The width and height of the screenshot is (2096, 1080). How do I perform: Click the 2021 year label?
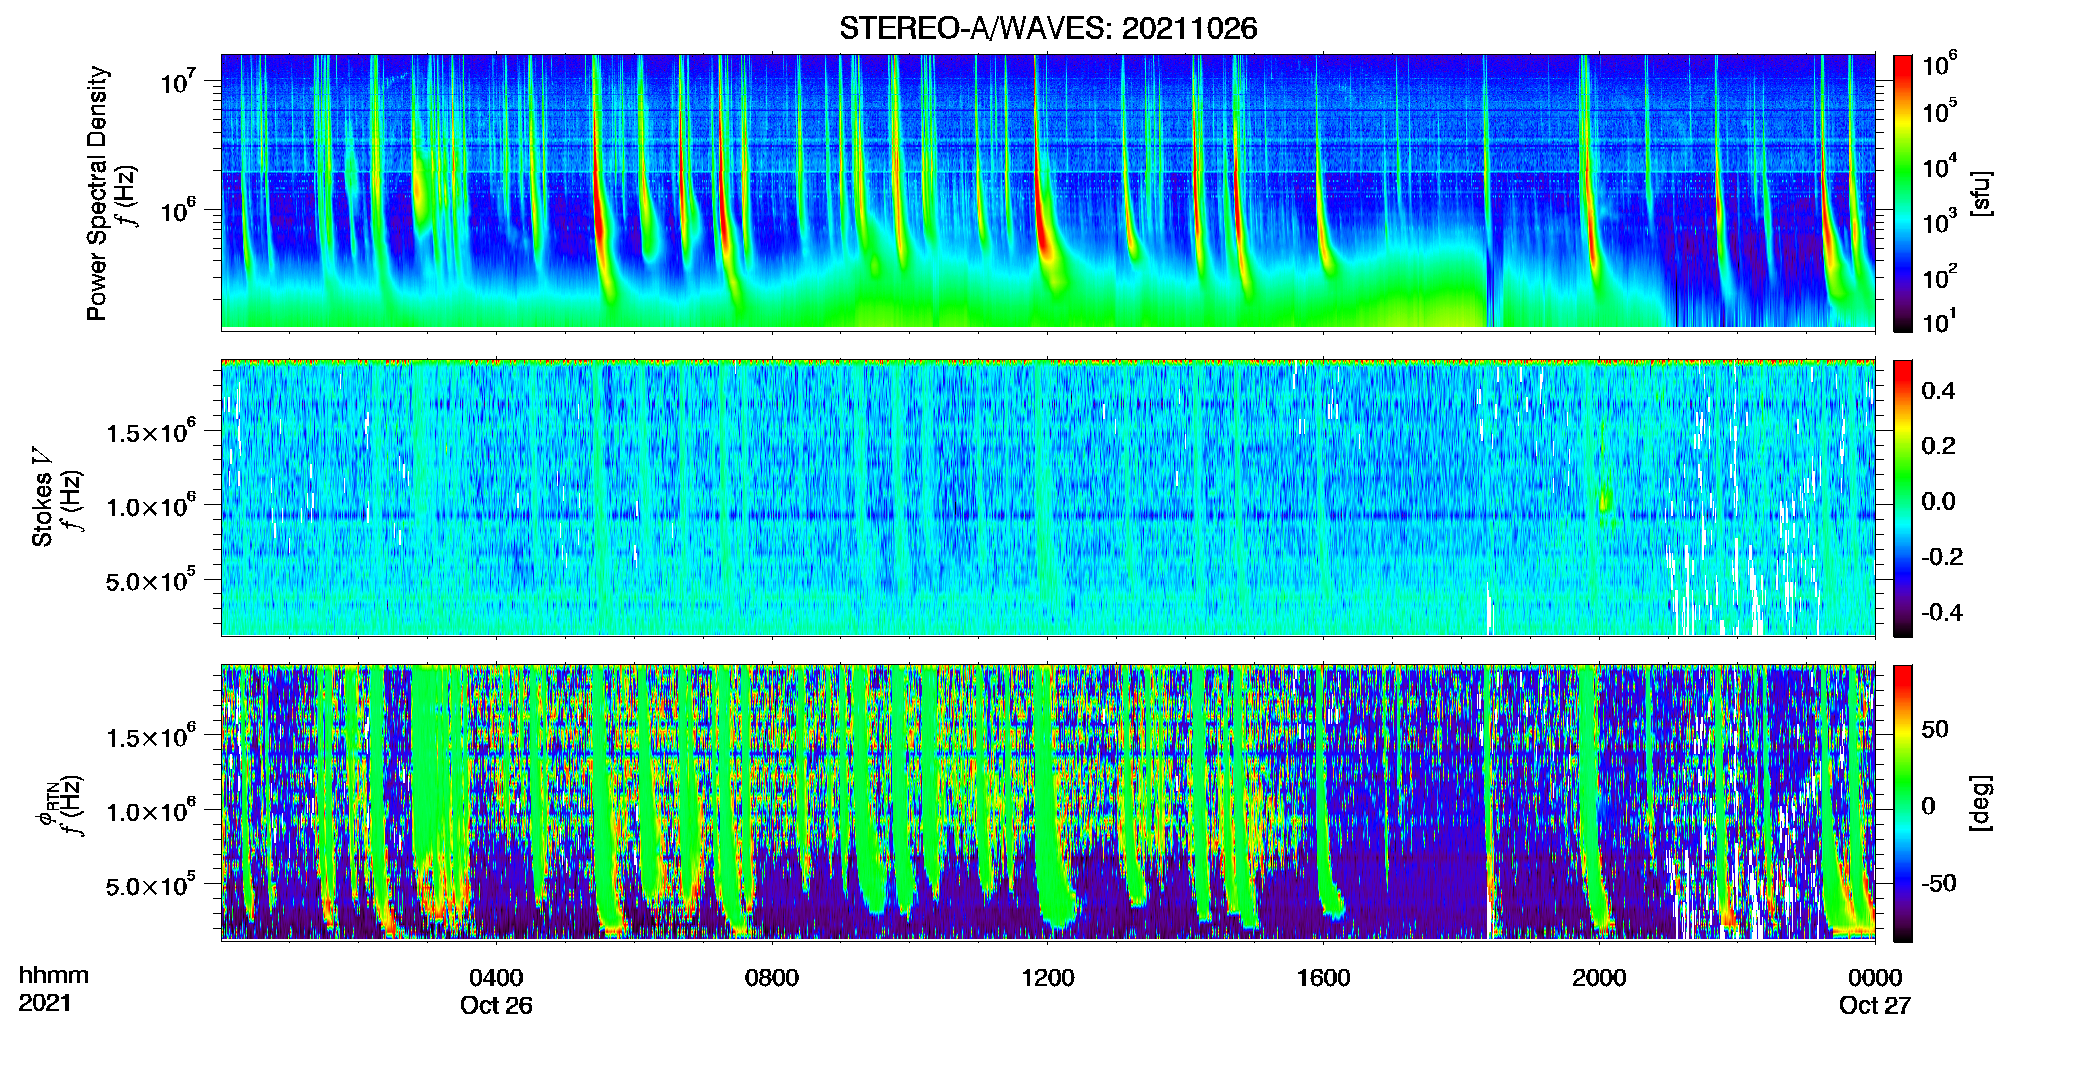click(x=45, y=1003)
